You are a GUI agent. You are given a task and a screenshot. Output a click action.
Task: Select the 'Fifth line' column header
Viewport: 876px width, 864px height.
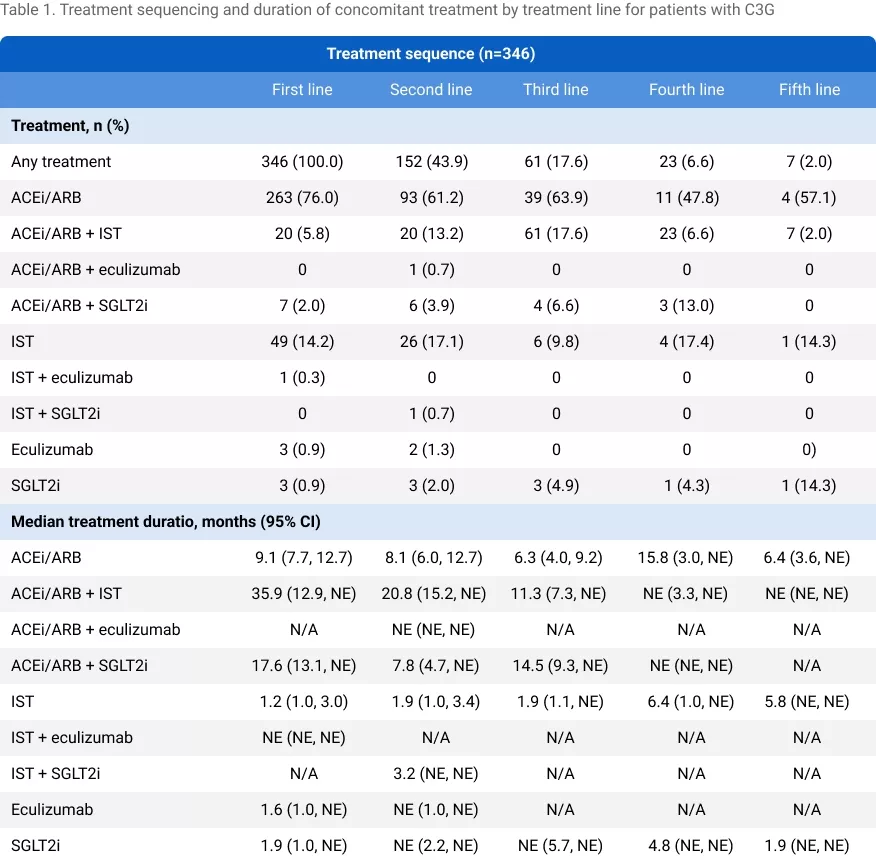[x=809, y=90]
